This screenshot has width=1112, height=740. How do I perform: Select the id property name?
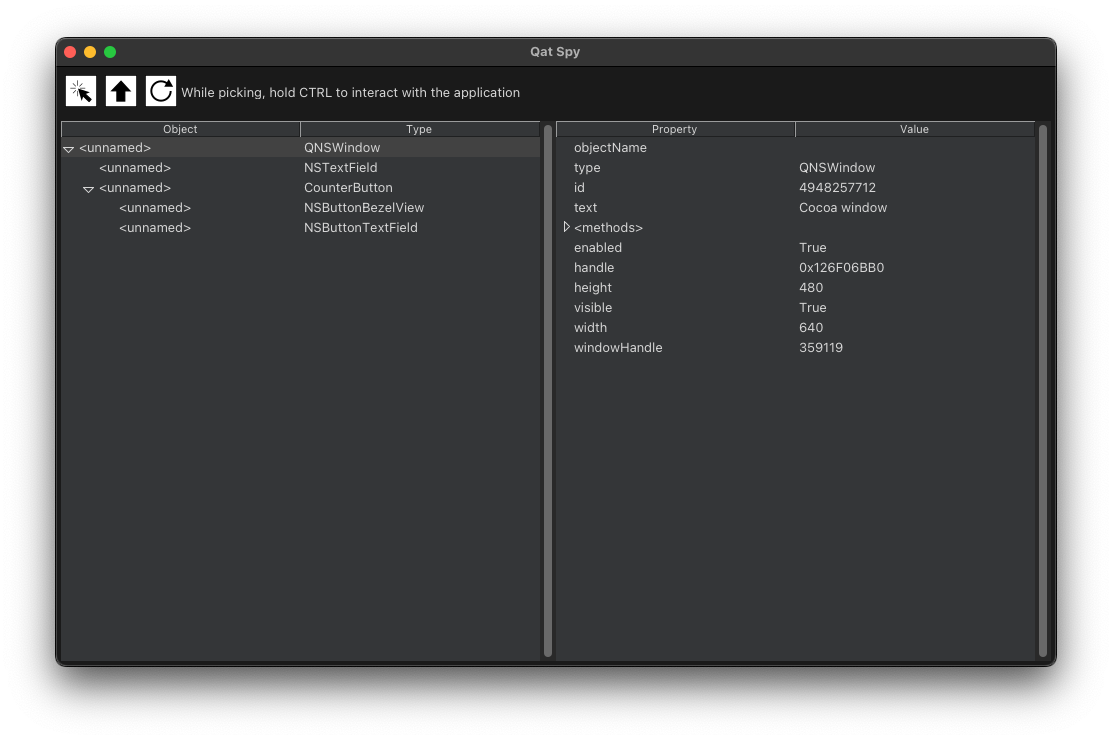tap(579, 187)
